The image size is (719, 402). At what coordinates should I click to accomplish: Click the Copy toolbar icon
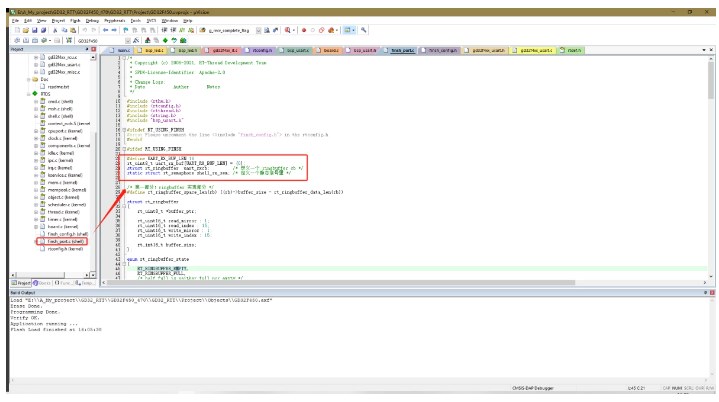64,30
